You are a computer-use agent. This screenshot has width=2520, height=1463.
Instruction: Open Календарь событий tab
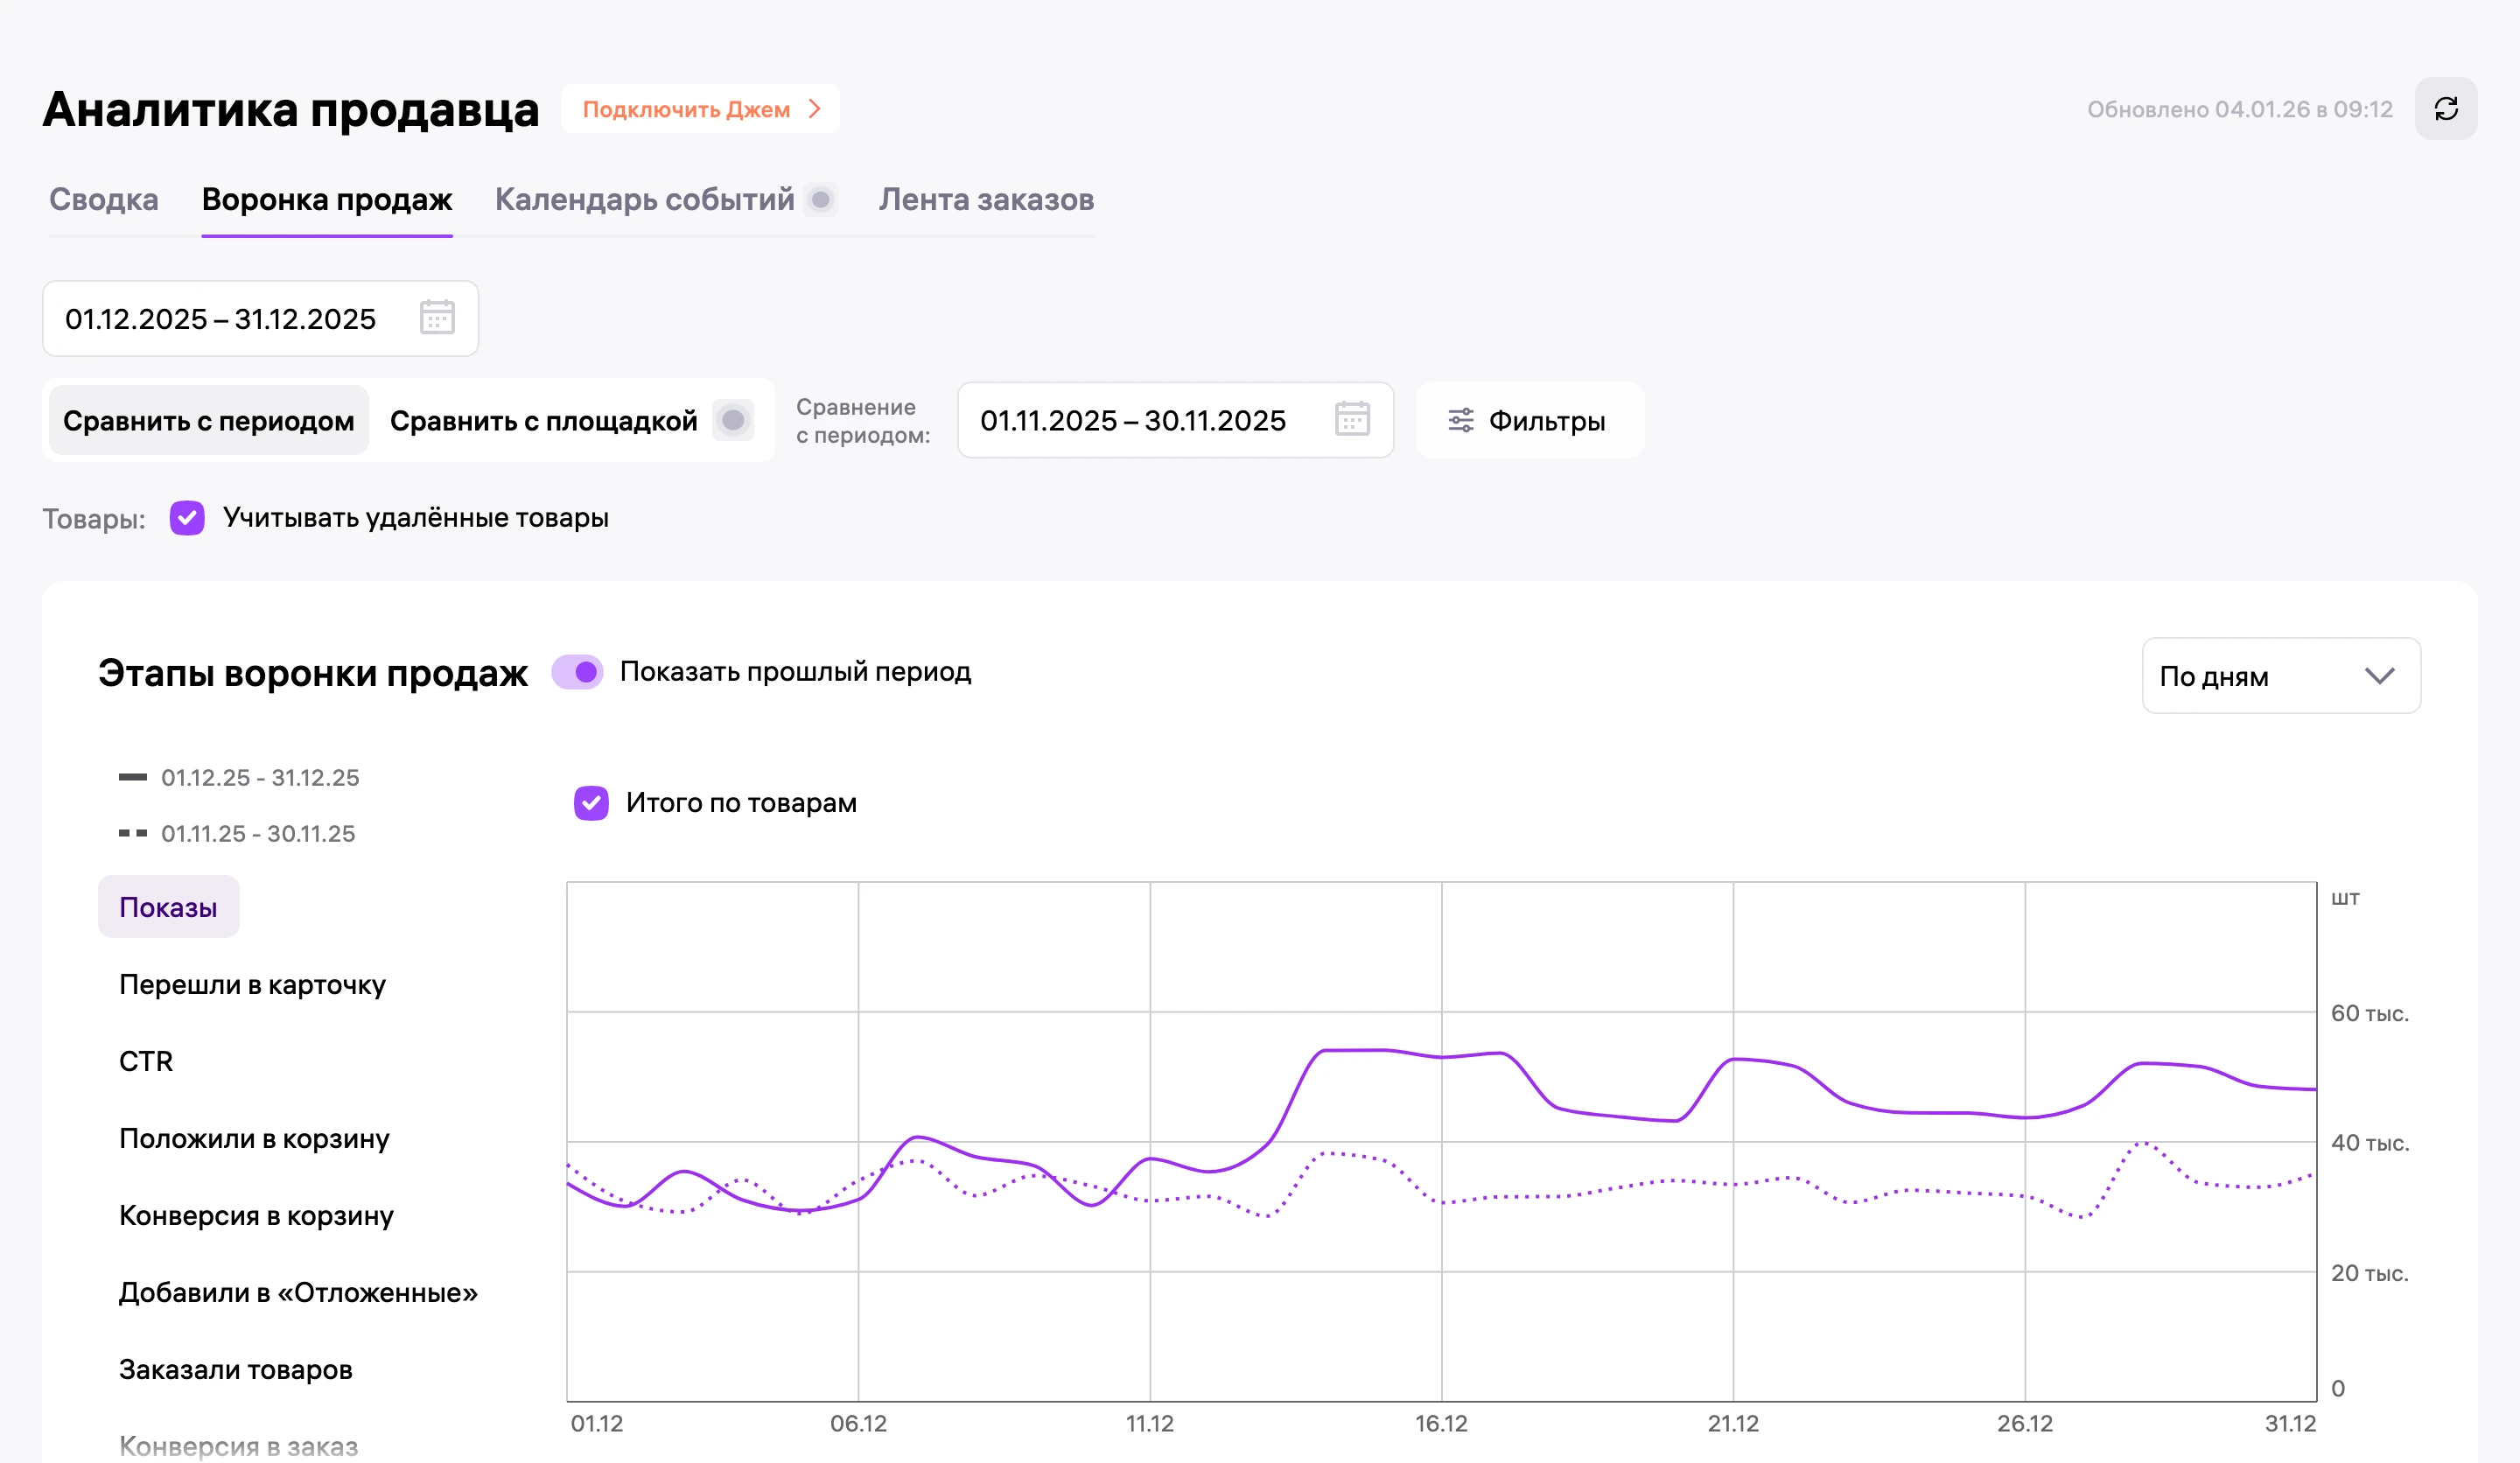pos(645,200)
